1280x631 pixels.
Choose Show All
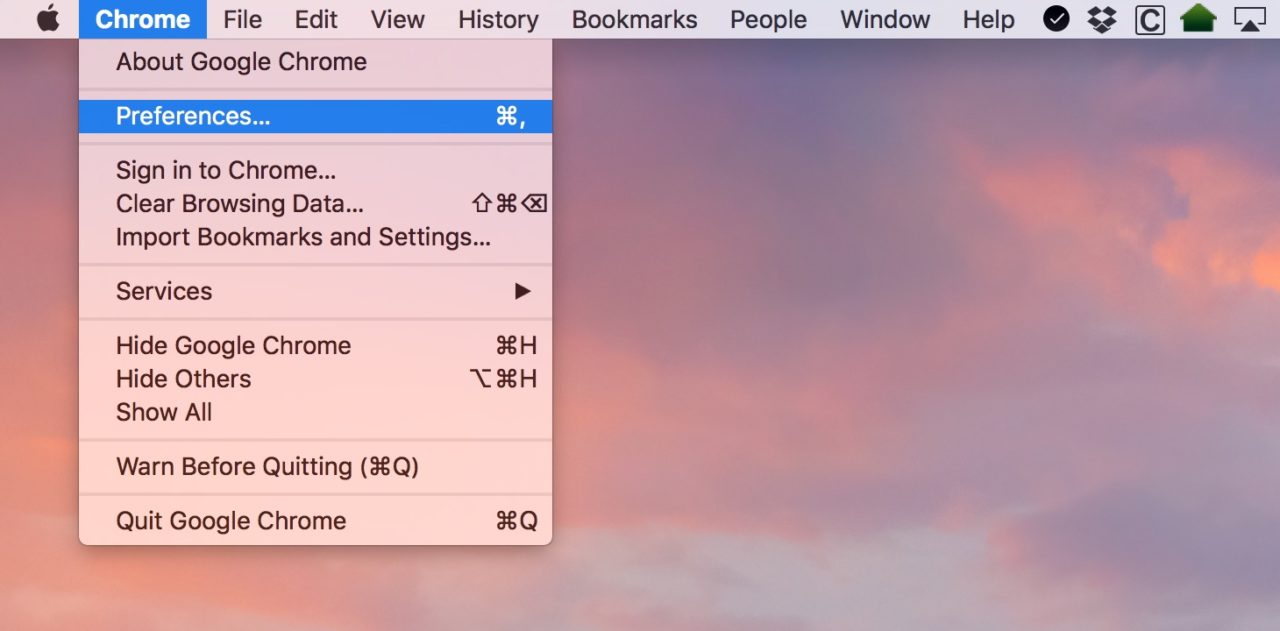(315, 412)
